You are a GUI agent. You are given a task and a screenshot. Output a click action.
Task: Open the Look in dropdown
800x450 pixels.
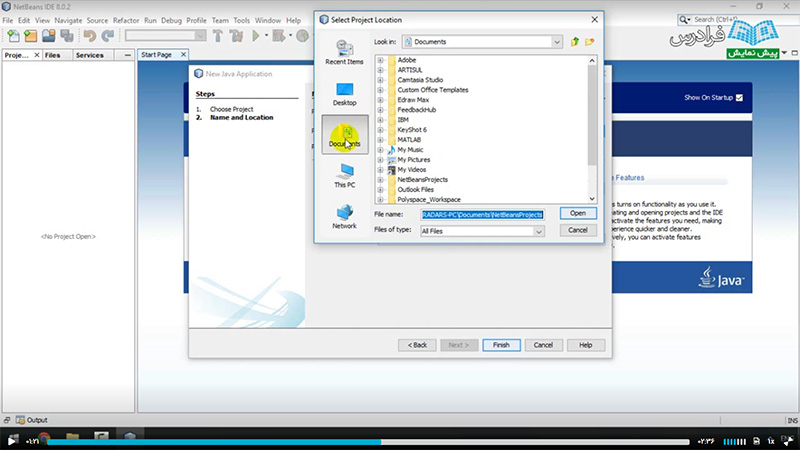(x=556, y=42)
